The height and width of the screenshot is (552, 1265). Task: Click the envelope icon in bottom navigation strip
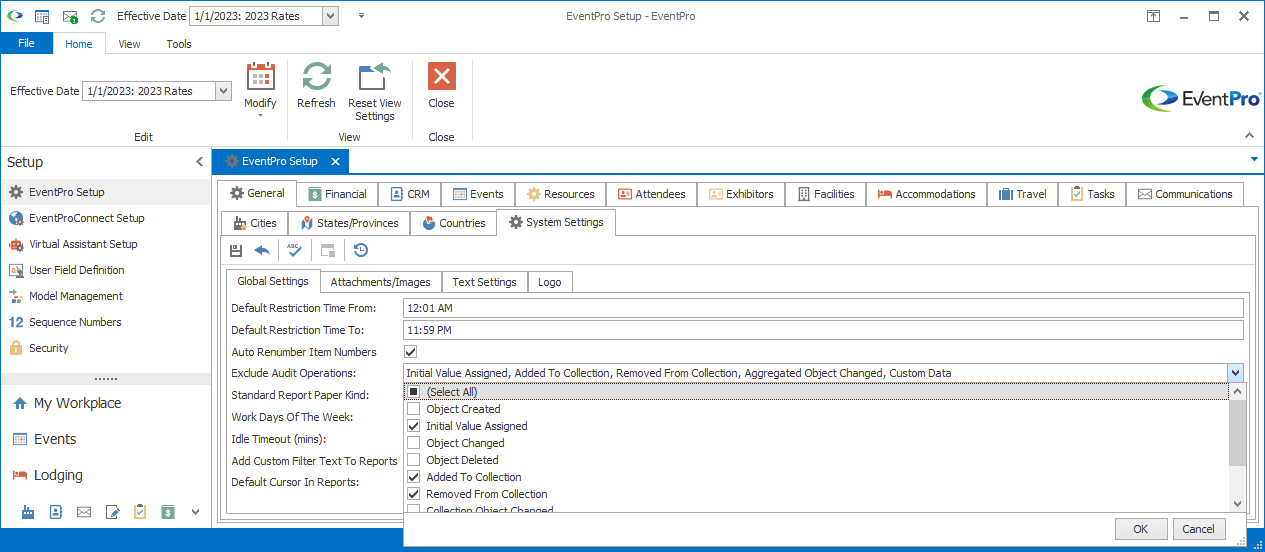(84, 512)
